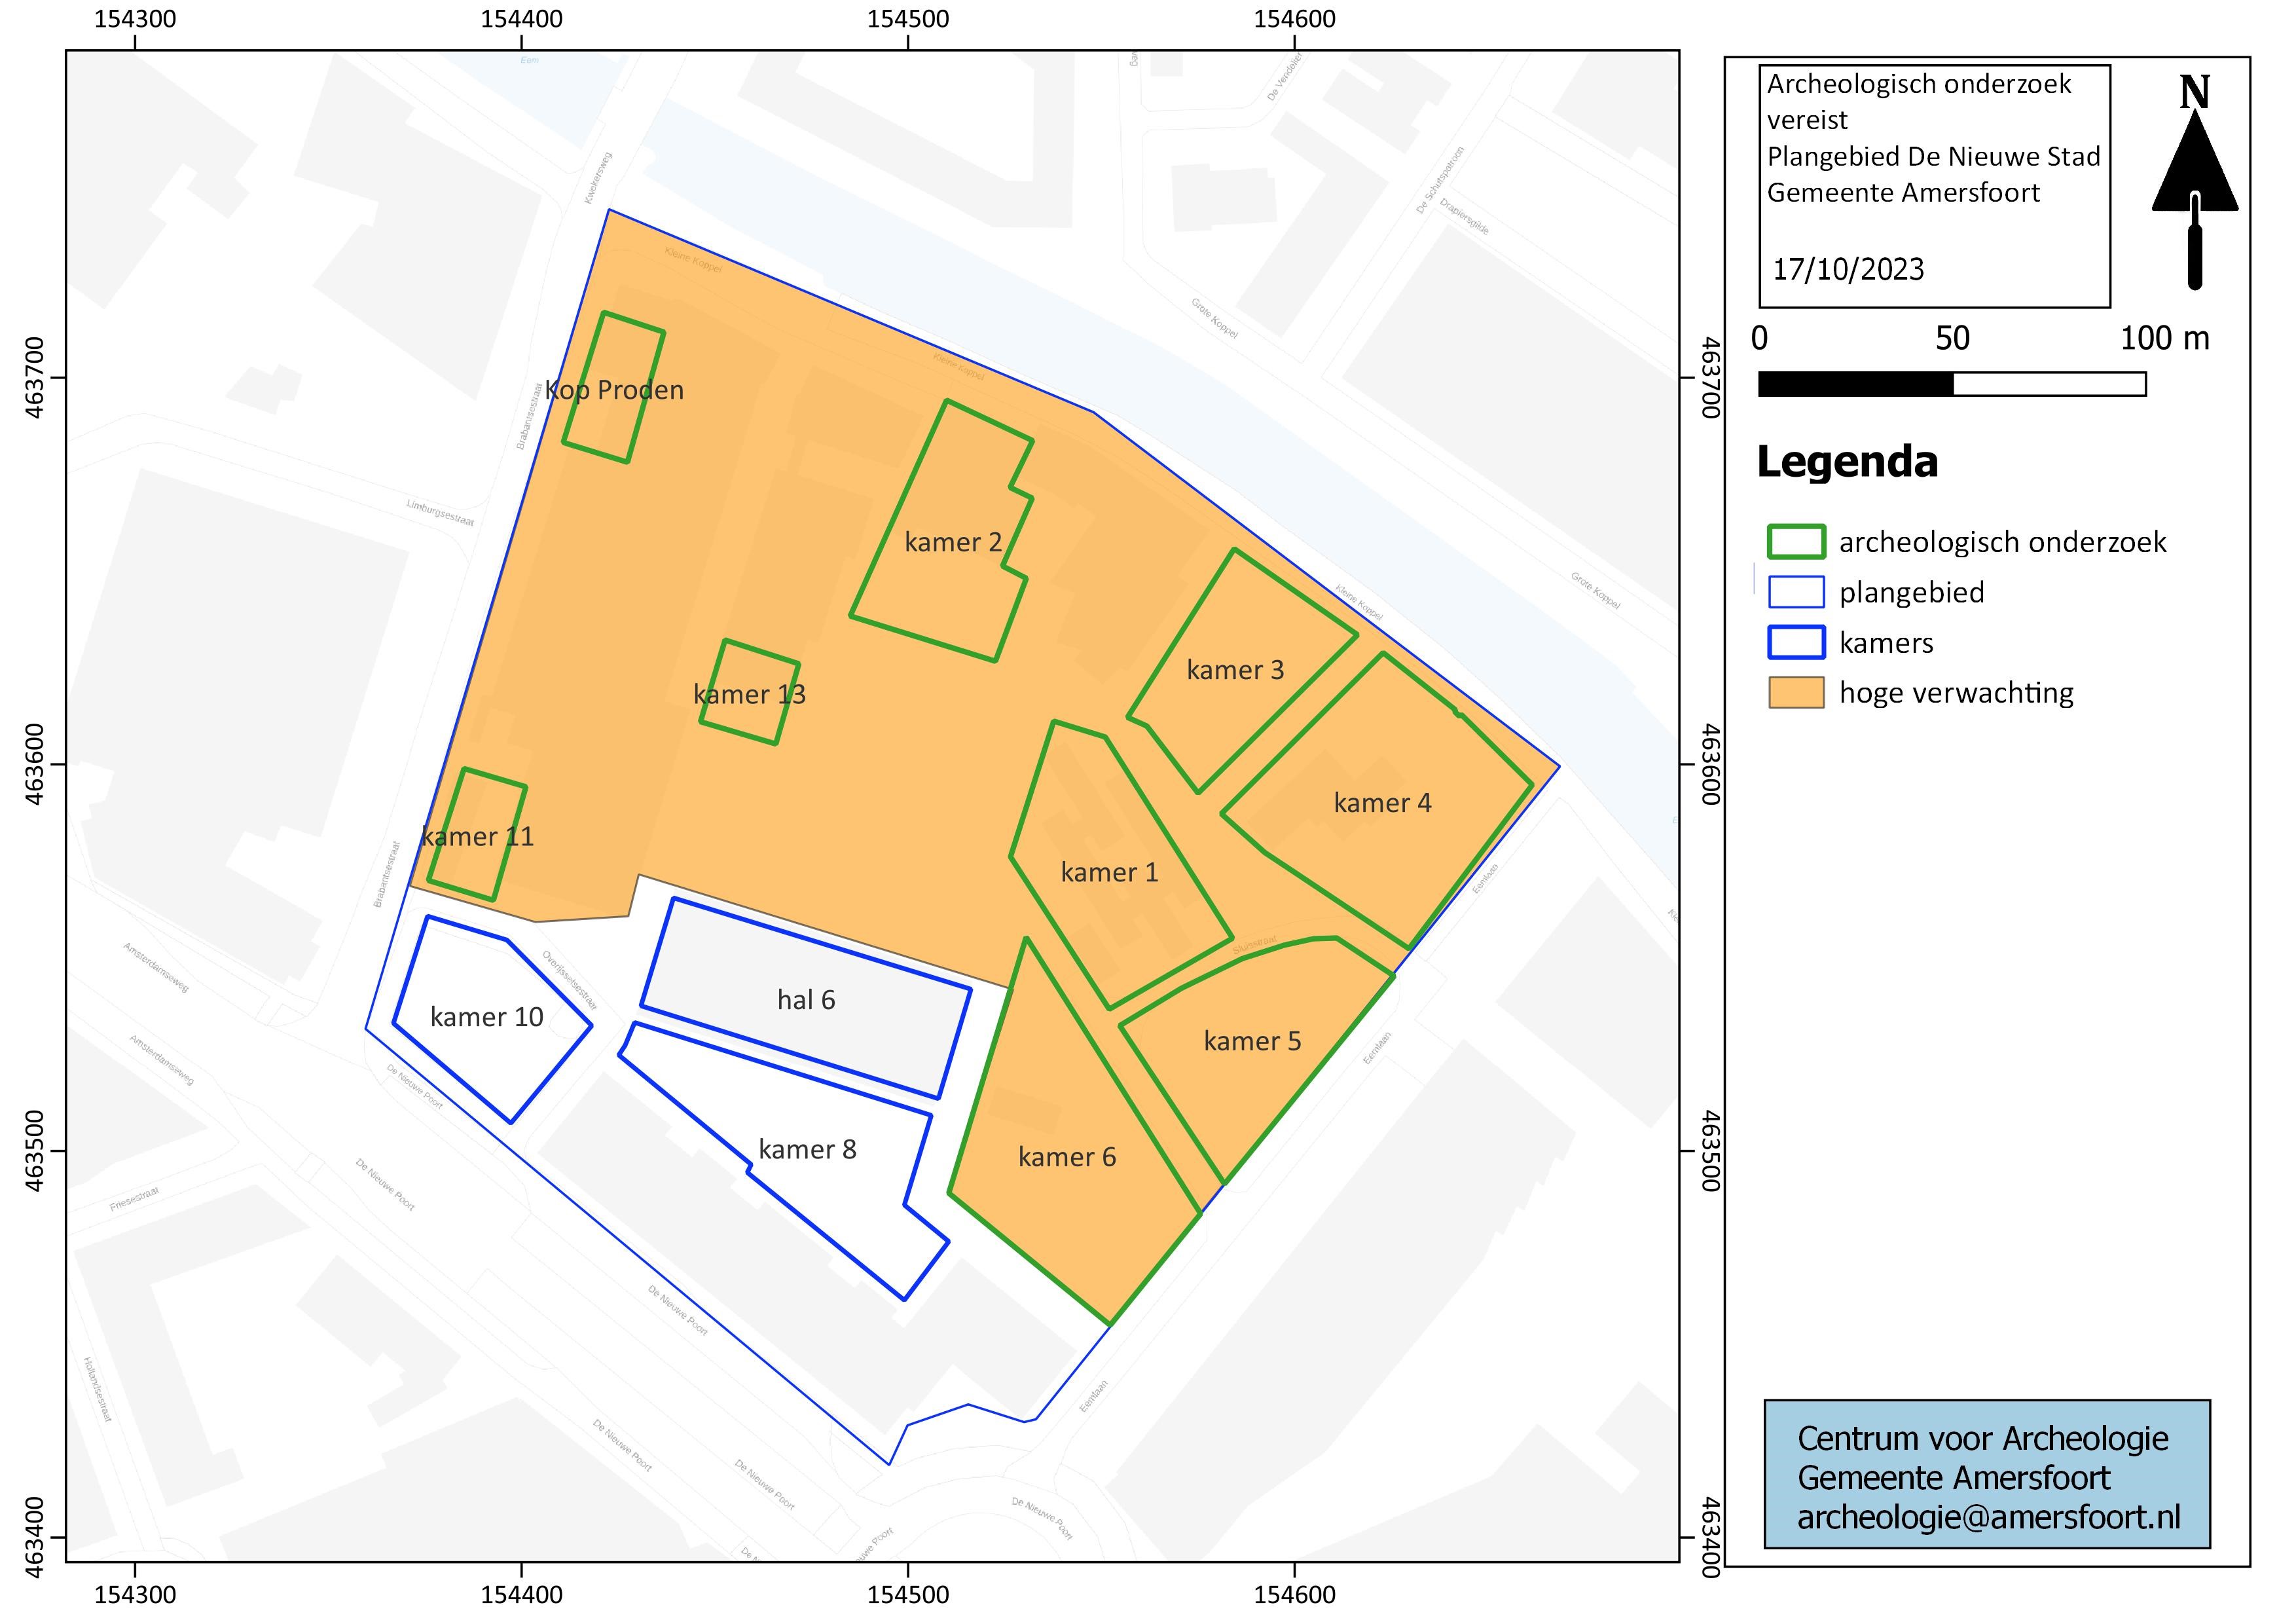
Task: Click the archeologie@amersfoort.nl email address
Action: 1988,1517
